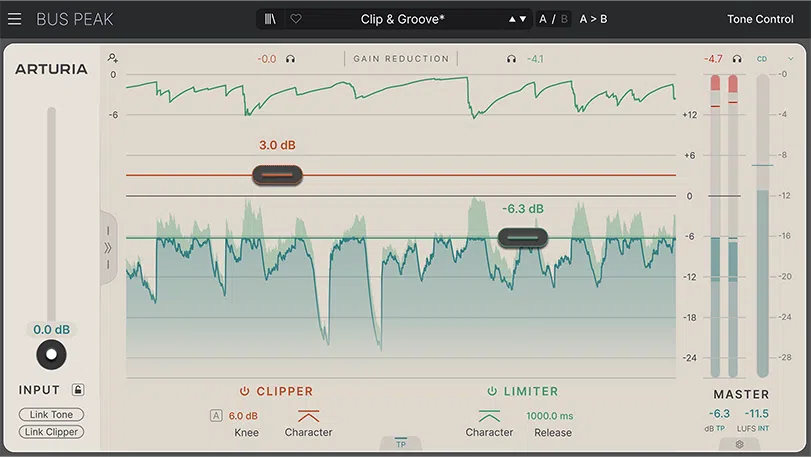The image size is (811, 457).
Task: Toggle the auto knee 'A' button
Action: 215,415
